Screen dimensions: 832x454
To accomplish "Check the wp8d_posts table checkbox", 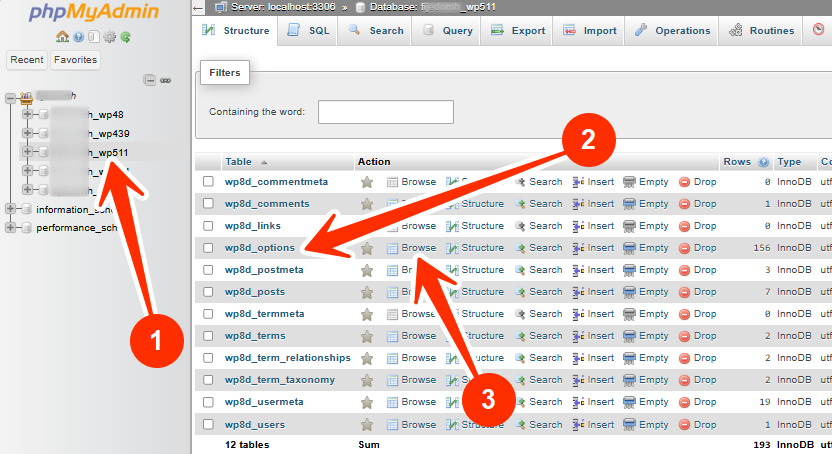I will pyautogui.click(x=208, y=292).
